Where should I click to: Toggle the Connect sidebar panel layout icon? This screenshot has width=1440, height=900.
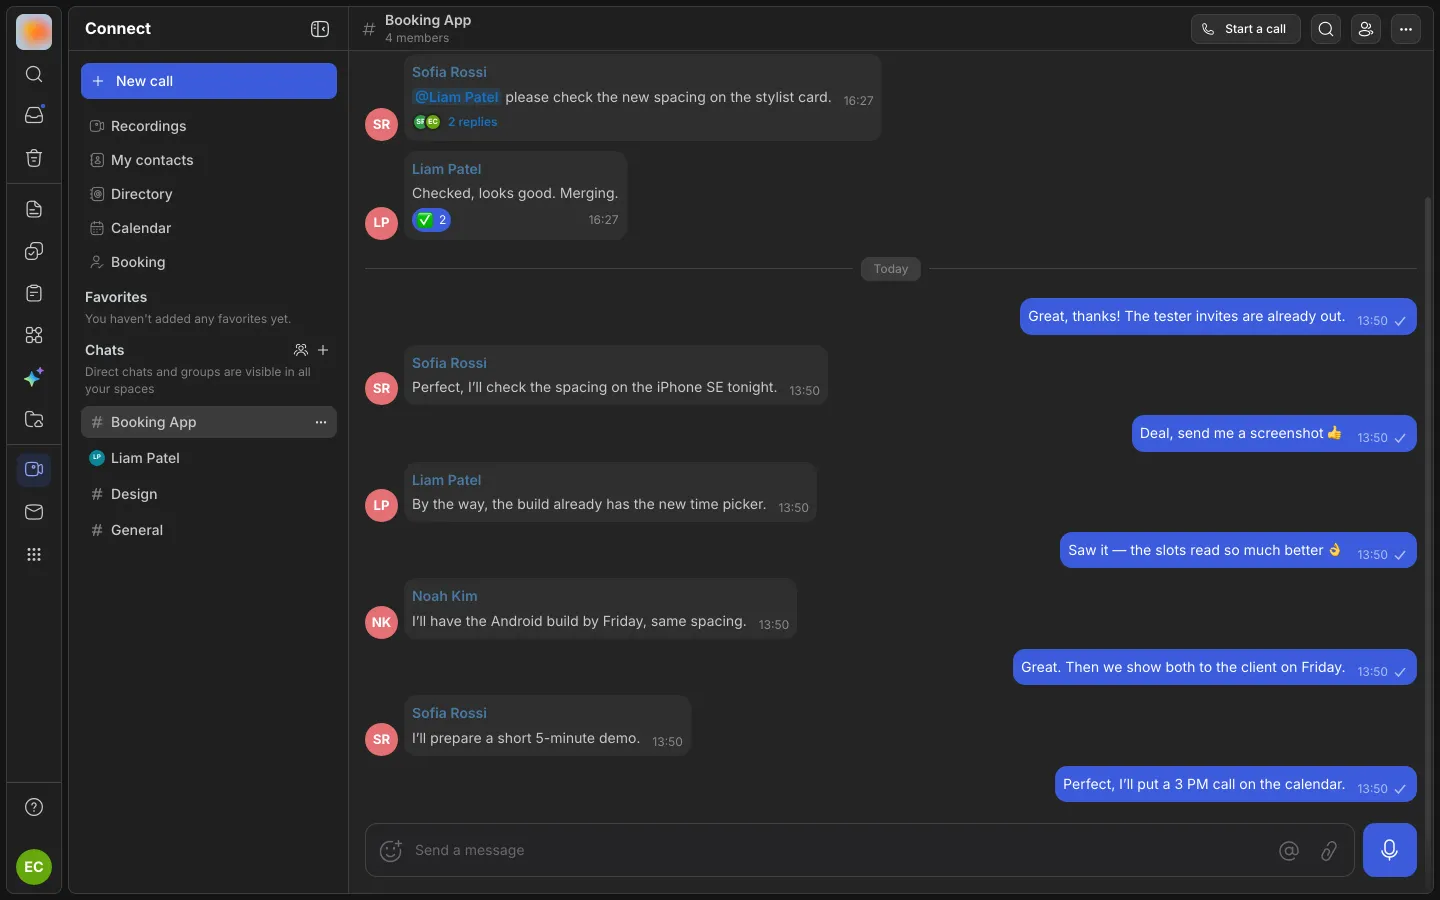[x=320, y=29]
